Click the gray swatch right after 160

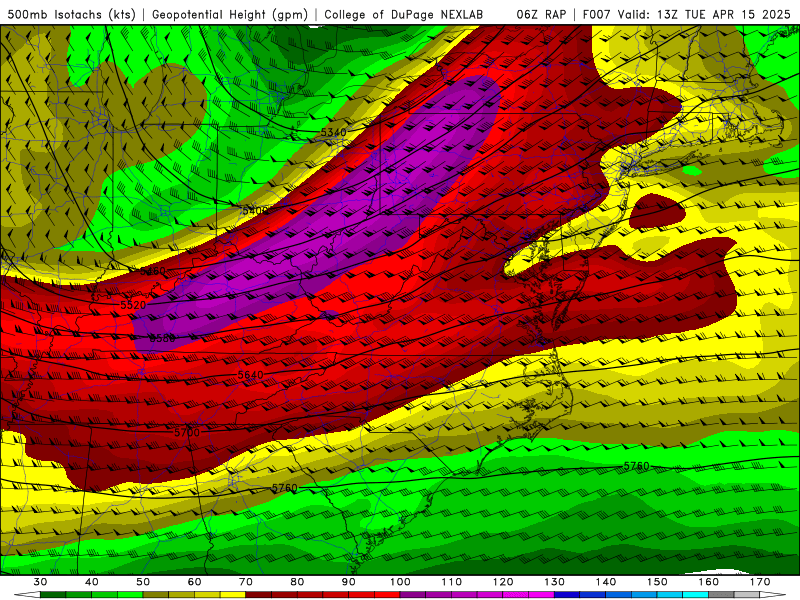721,595
